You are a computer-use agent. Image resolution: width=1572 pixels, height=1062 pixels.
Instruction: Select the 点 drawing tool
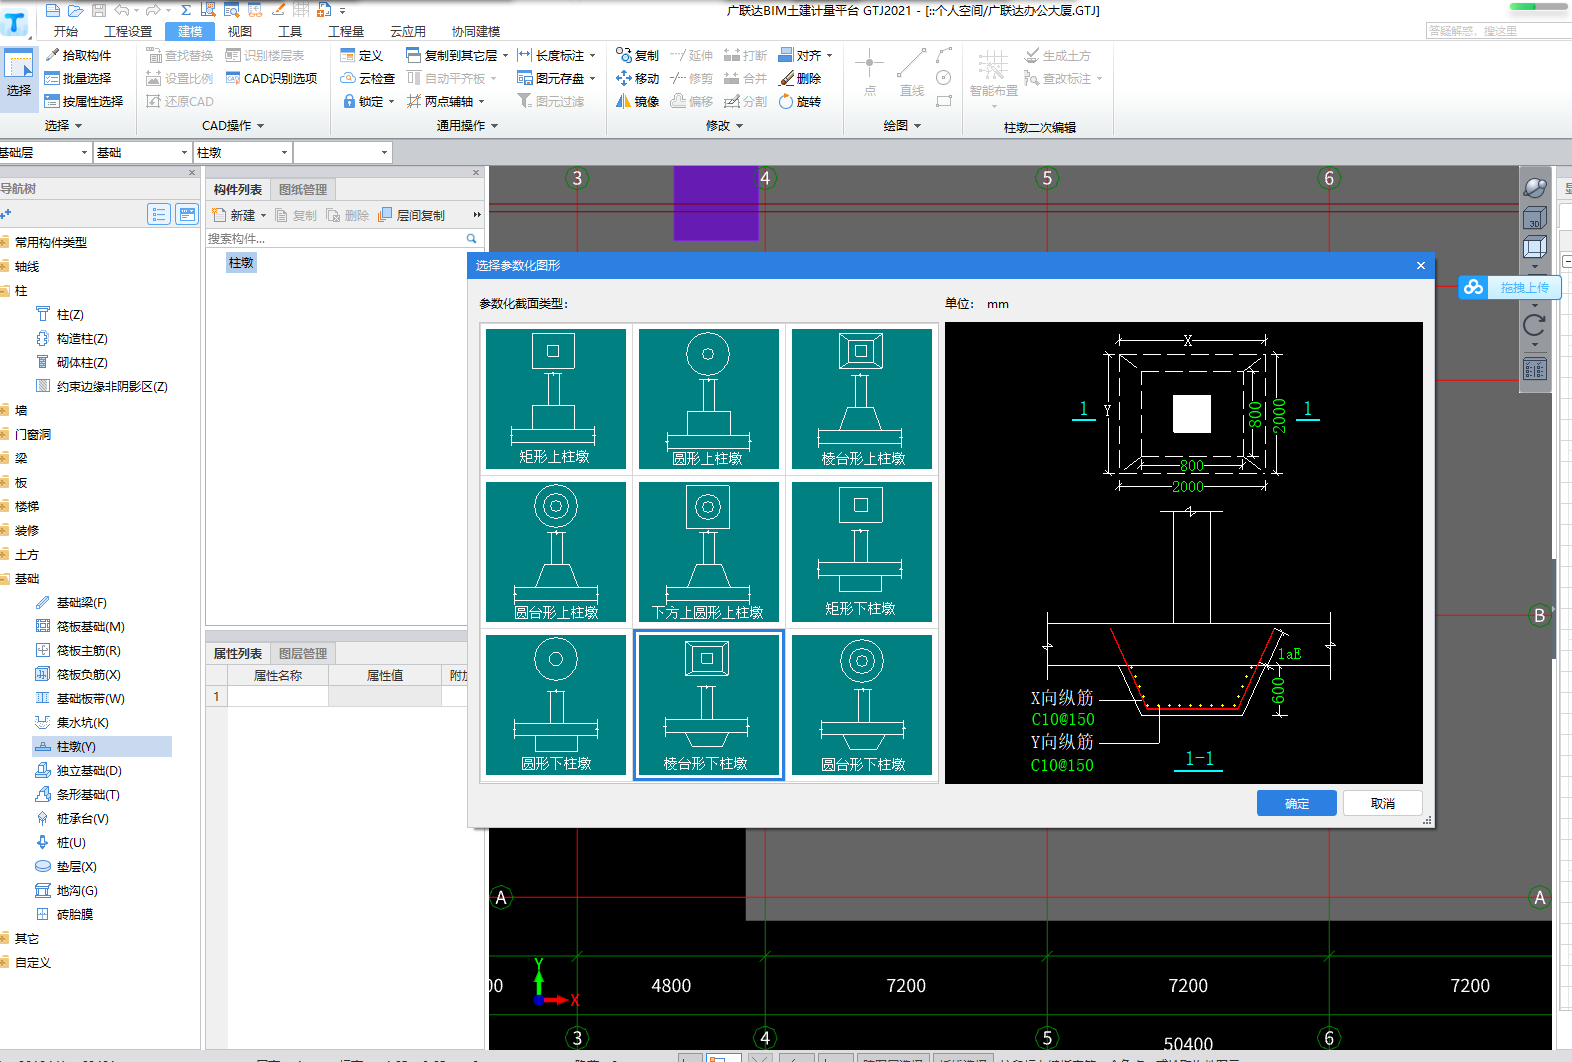coord(869,73)
